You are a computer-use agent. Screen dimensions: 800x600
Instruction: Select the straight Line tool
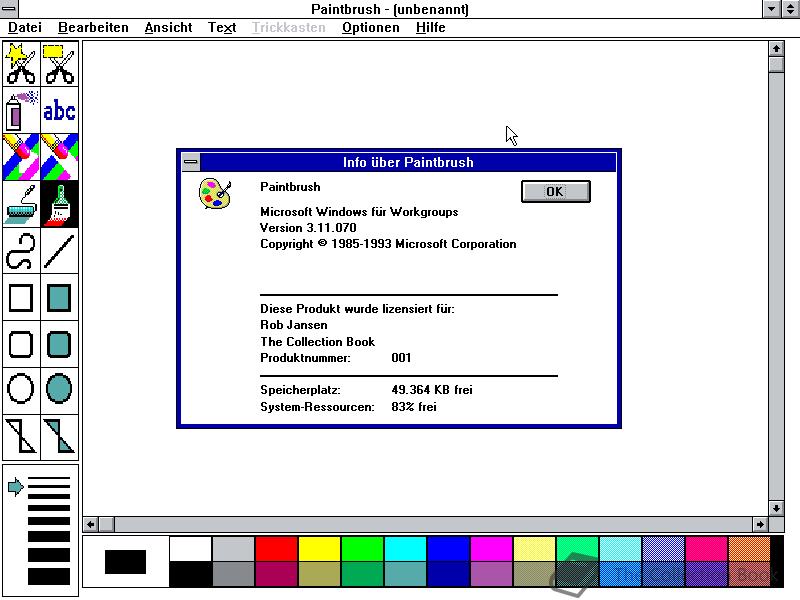(x=60, y=251)
